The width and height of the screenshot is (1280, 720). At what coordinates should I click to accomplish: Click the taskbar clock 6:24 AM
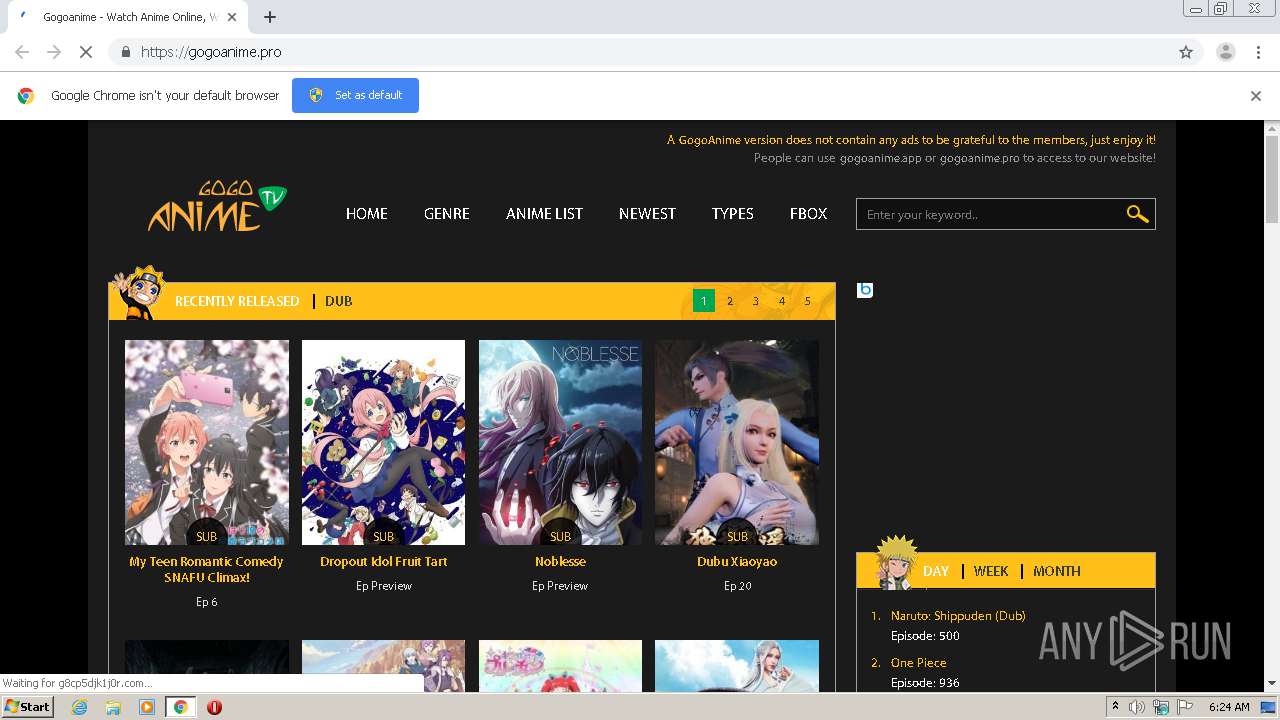coord(1229,707)
